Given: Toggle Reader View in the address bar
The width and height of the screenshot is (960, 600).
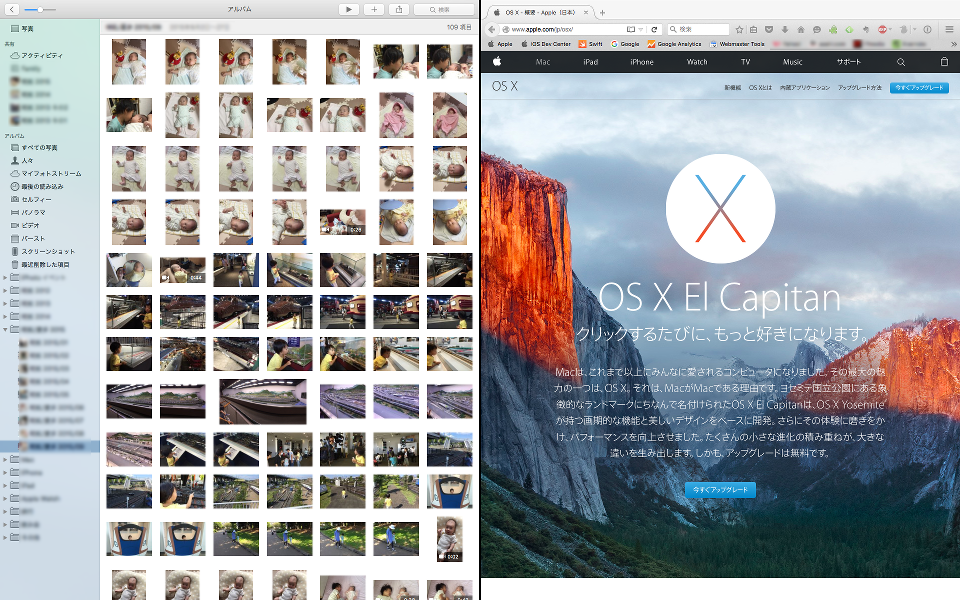Looking at the screenshot, I should [631, 29].
